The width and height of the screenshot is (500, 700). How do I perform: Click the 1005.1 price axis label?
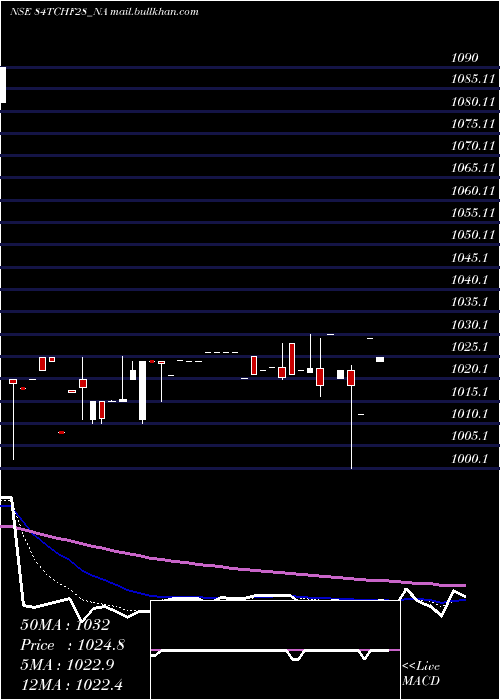click(469, 436)
